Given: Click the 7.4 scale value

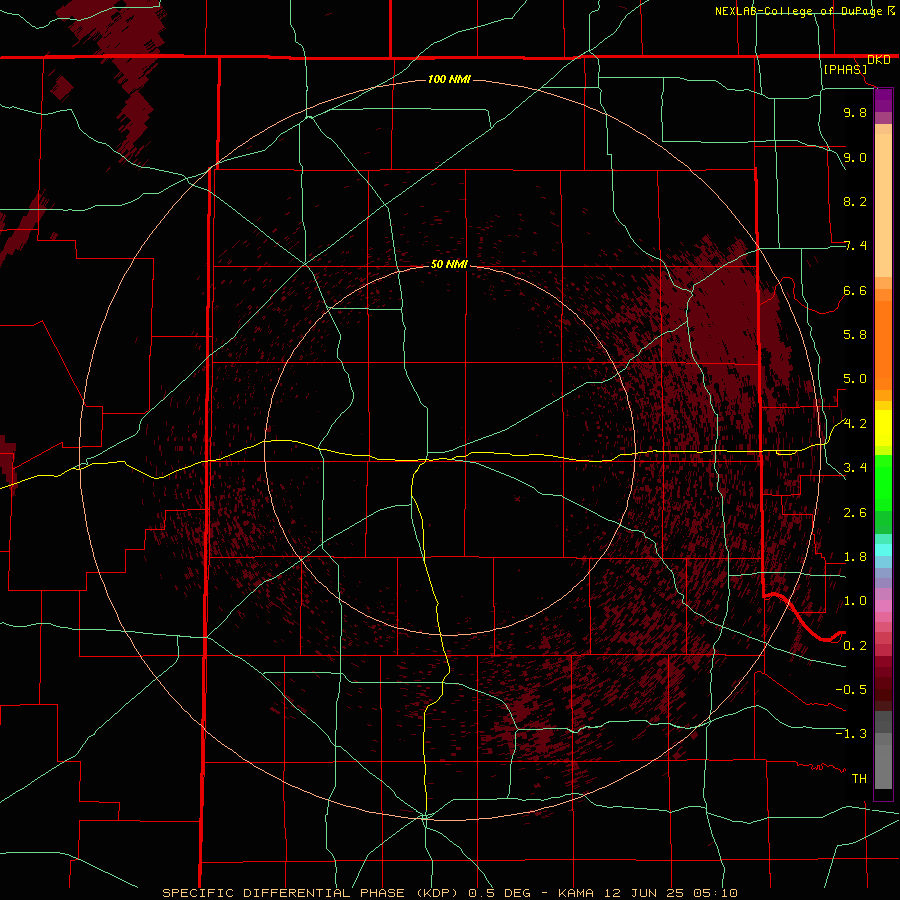Looking at the screenshot, I should point(855,246).
